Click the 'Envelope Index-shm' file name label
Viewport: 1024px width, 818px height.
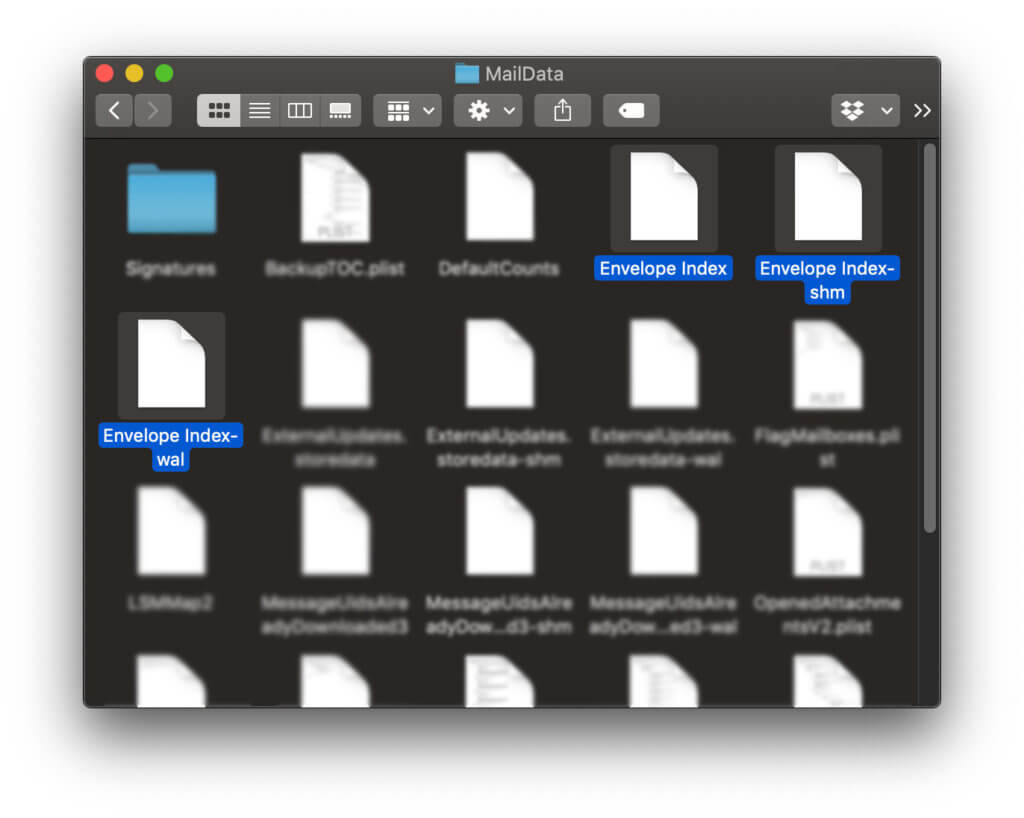(827, 280)
